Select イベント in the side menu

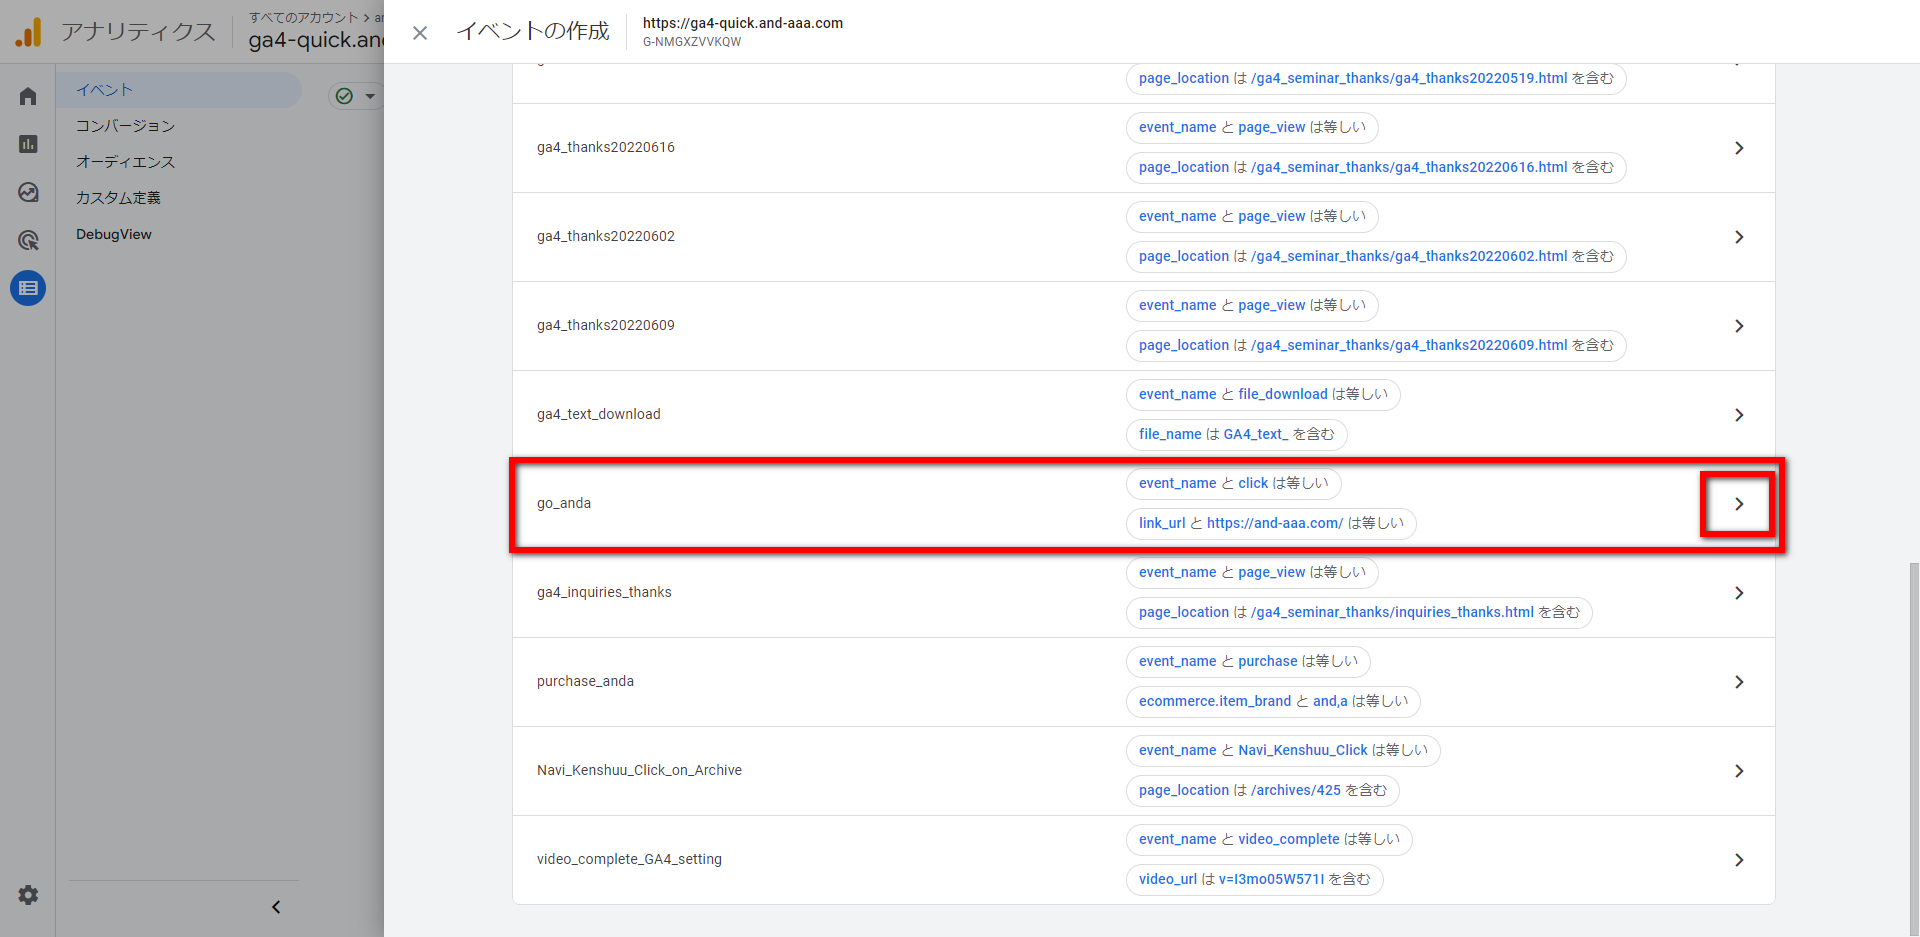105,90
